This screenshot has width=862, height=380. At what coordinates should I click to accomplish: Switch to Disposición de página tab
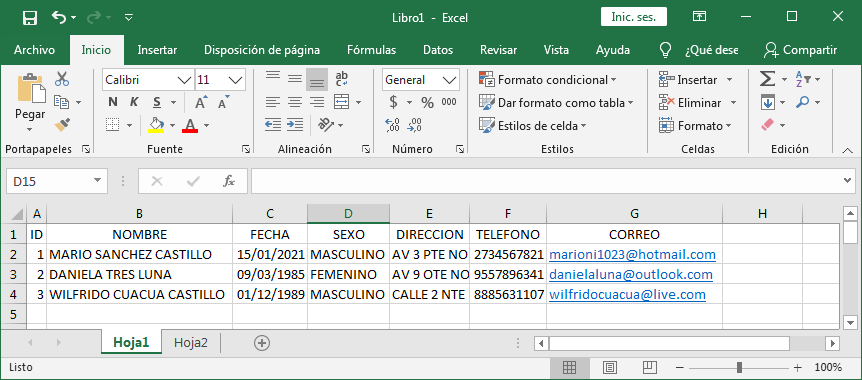(262, 50)
